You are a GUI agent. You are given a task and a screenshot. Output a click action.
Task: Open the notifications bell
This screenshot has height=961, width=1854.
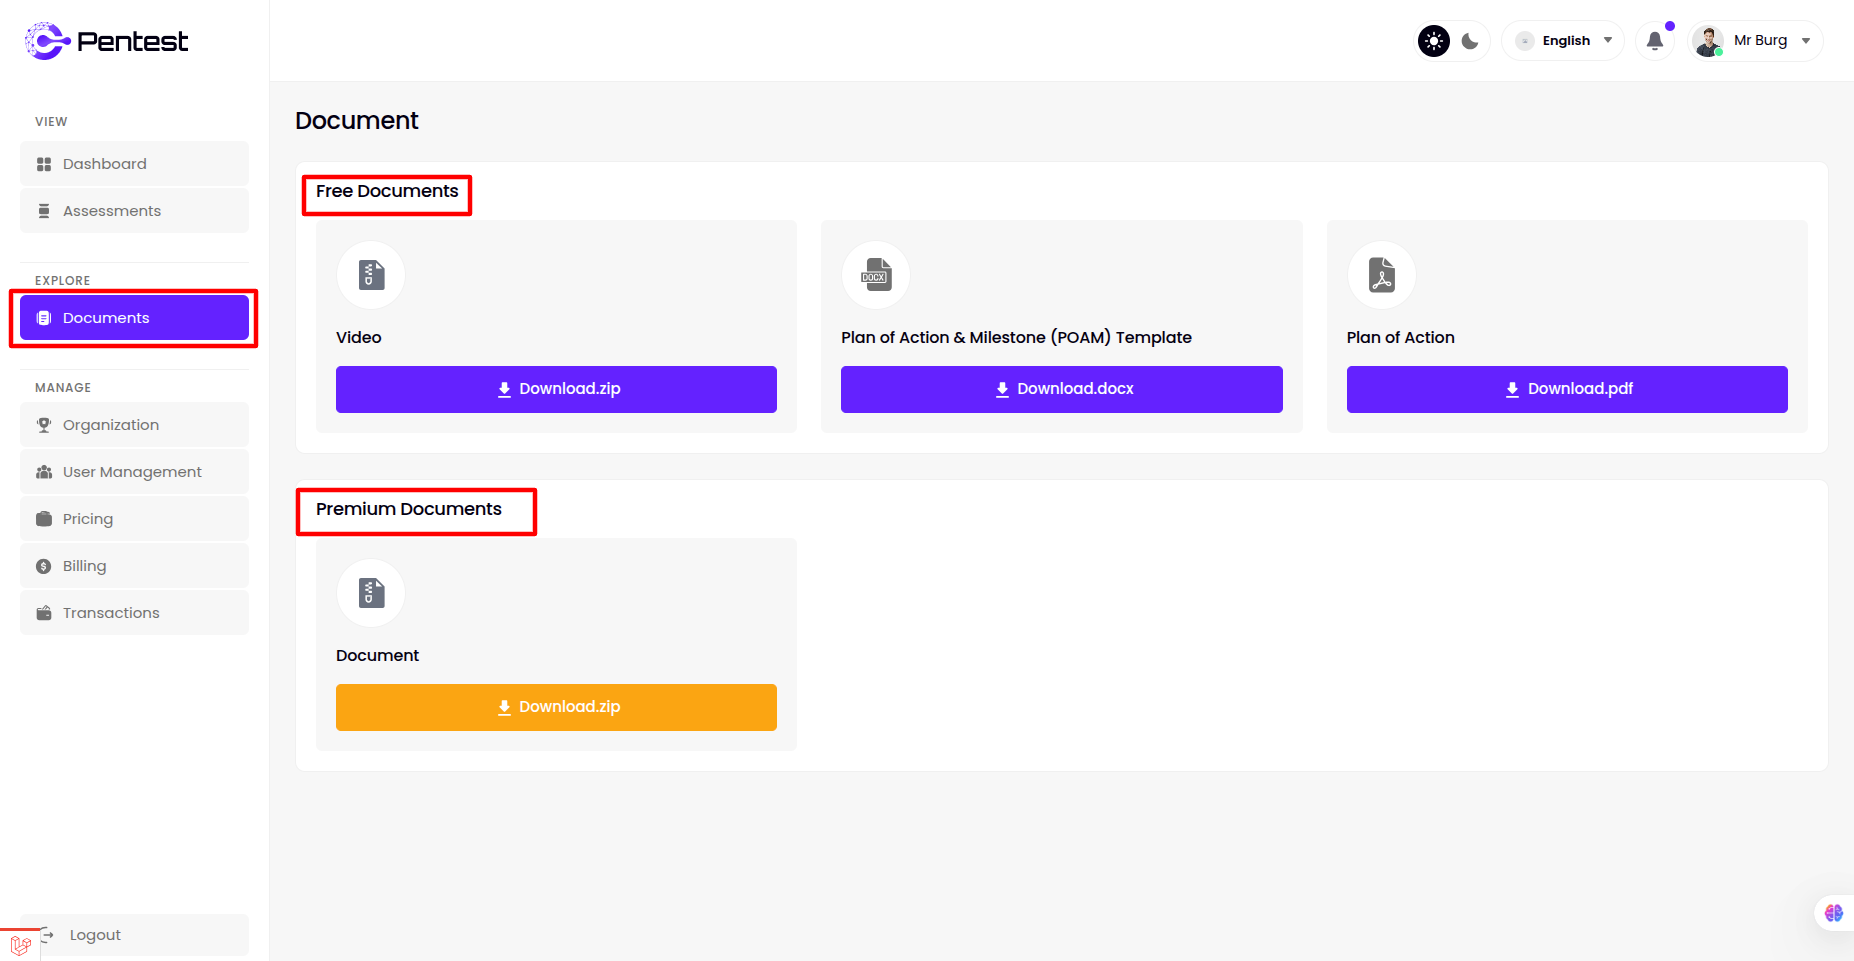coord(1655,41)
